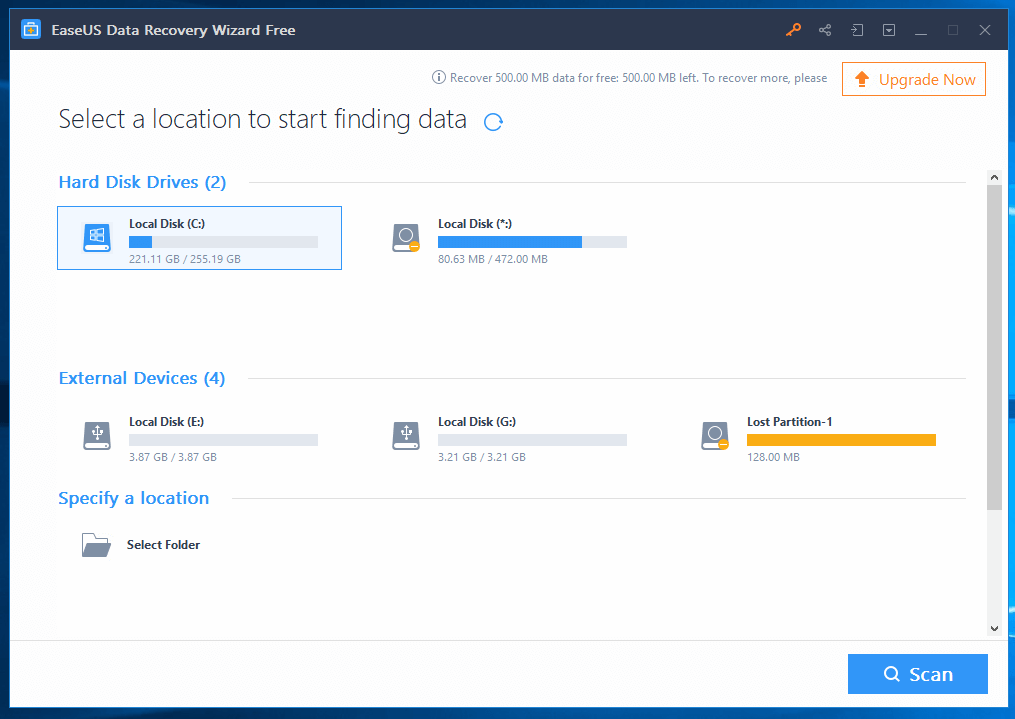Click the Hard Disk Drives (2) heading
This screenshot has width=1015, height=719.
[142, 183]
